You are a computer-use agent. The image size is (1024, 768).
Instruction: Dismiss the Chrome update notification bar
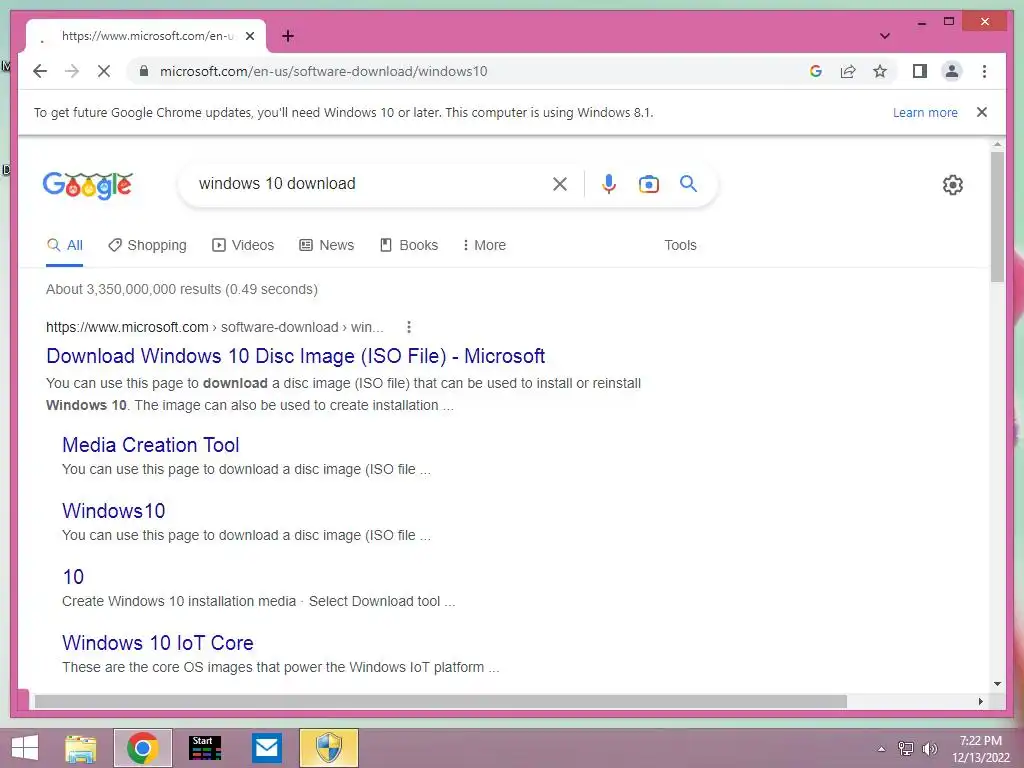[x=982, y=112]
